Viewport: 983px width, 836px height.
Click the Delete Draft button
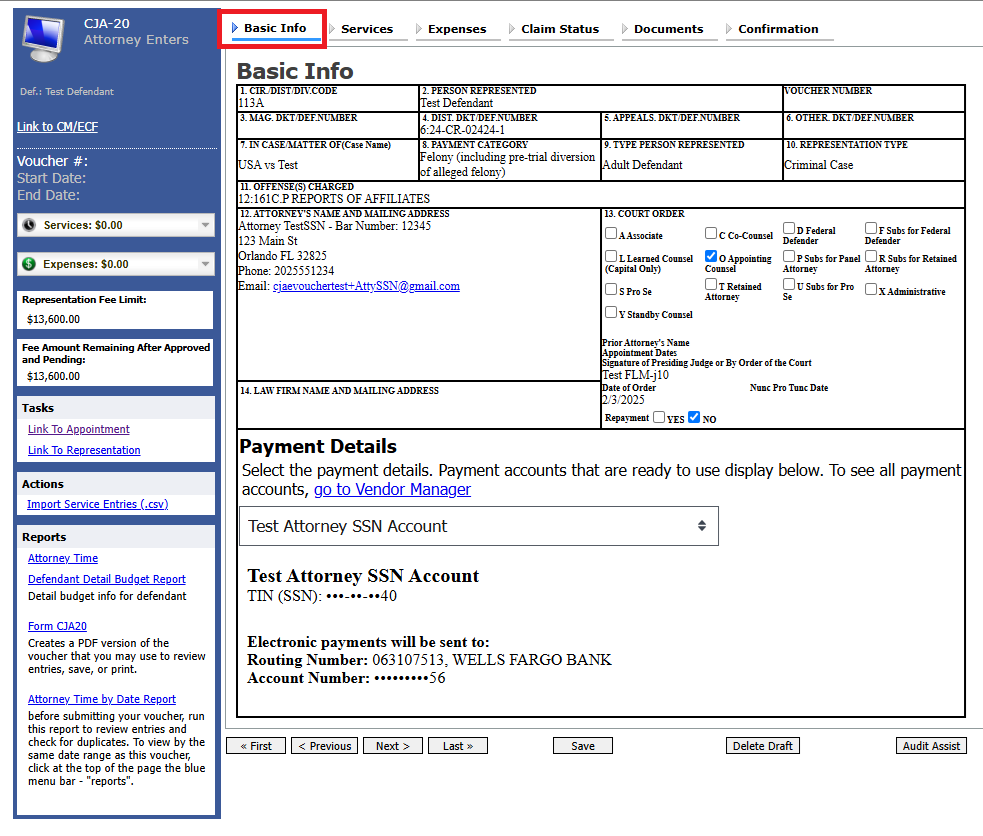tap(762, 746)
